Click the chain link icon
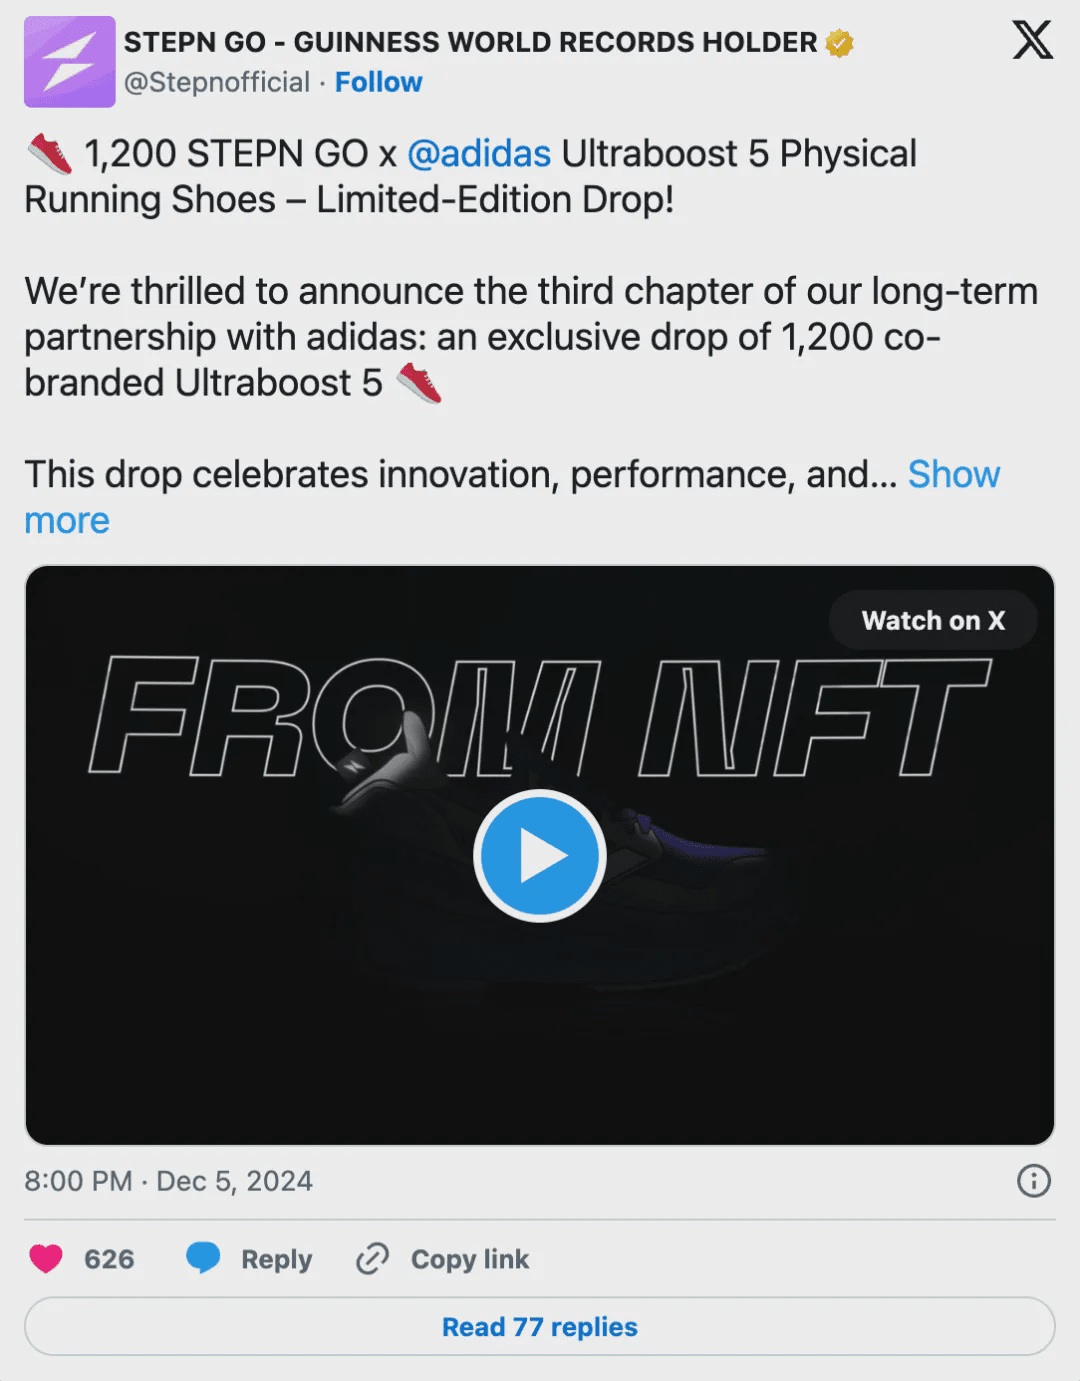Screen dimensions: 1080x1381 (x=372, y=1258)
